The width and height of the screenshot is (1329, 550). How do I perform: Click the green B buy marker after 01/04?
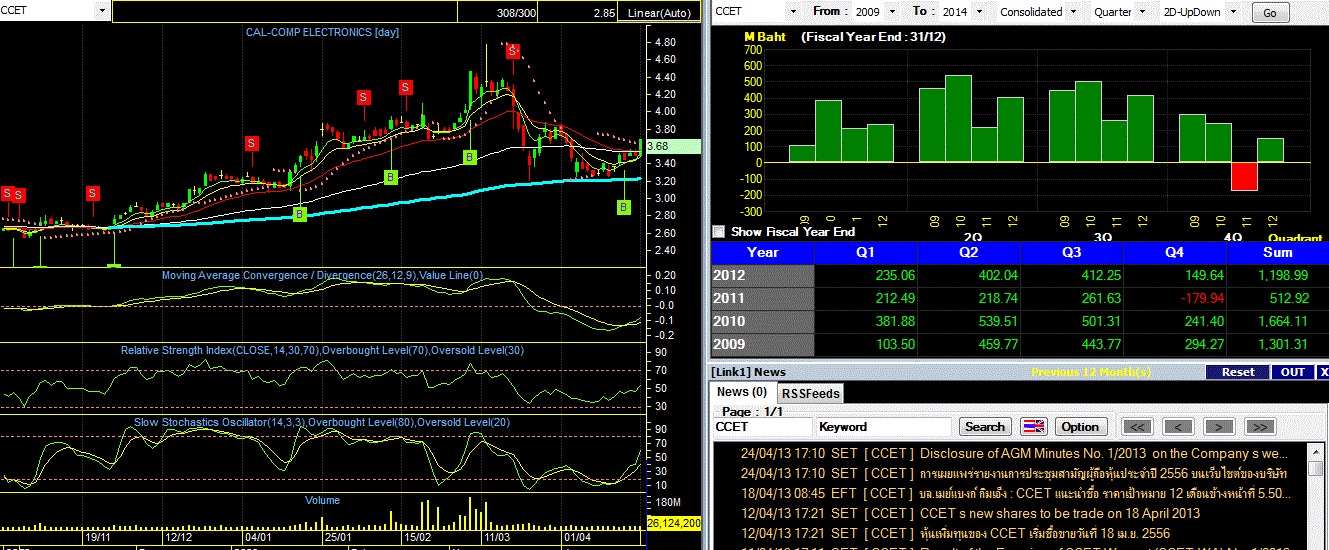pos(623,207)
